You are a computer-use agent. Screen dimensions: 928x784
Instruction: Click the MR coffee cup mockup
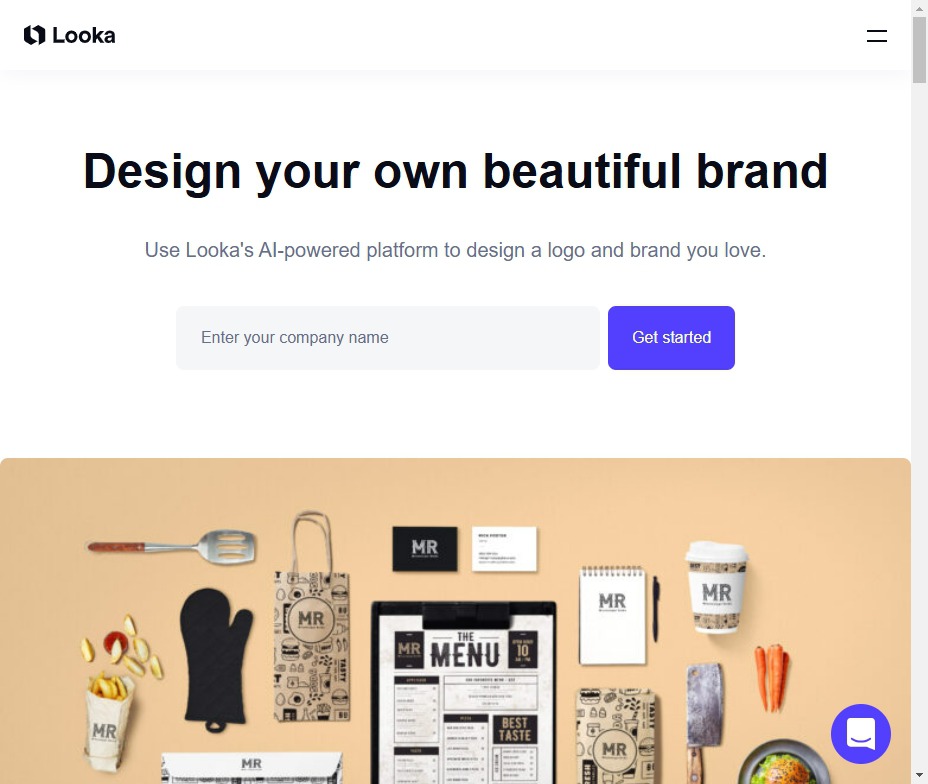click(717, 588)
